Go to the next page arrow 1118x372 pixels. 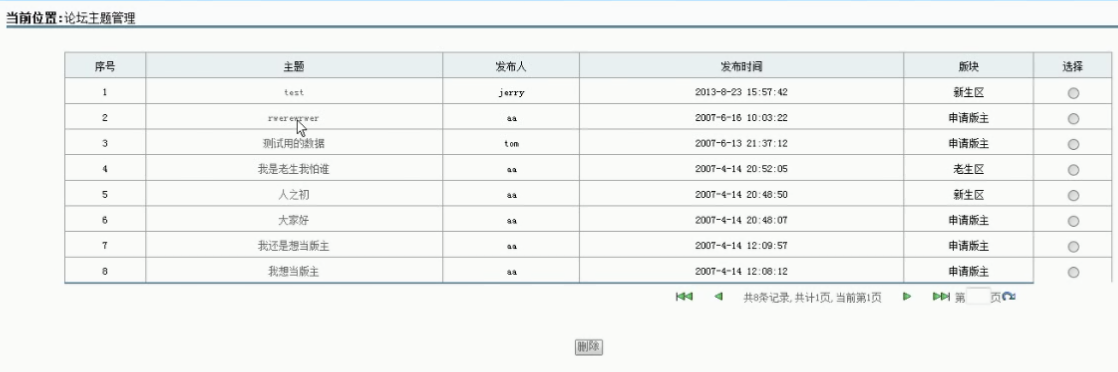907,296
